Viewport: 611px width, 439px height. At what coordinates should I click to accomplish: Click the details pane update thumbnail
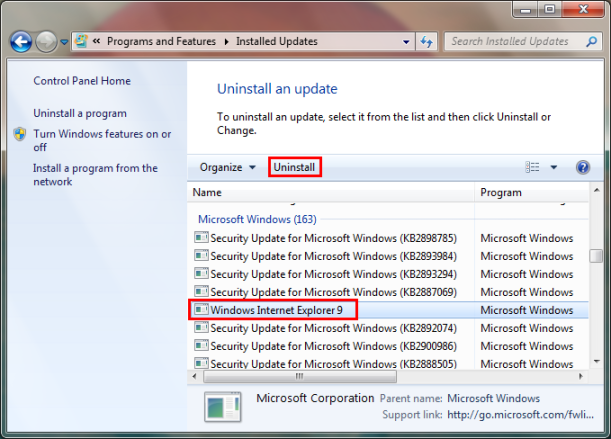pyautogui.click(x=223, y=407)
